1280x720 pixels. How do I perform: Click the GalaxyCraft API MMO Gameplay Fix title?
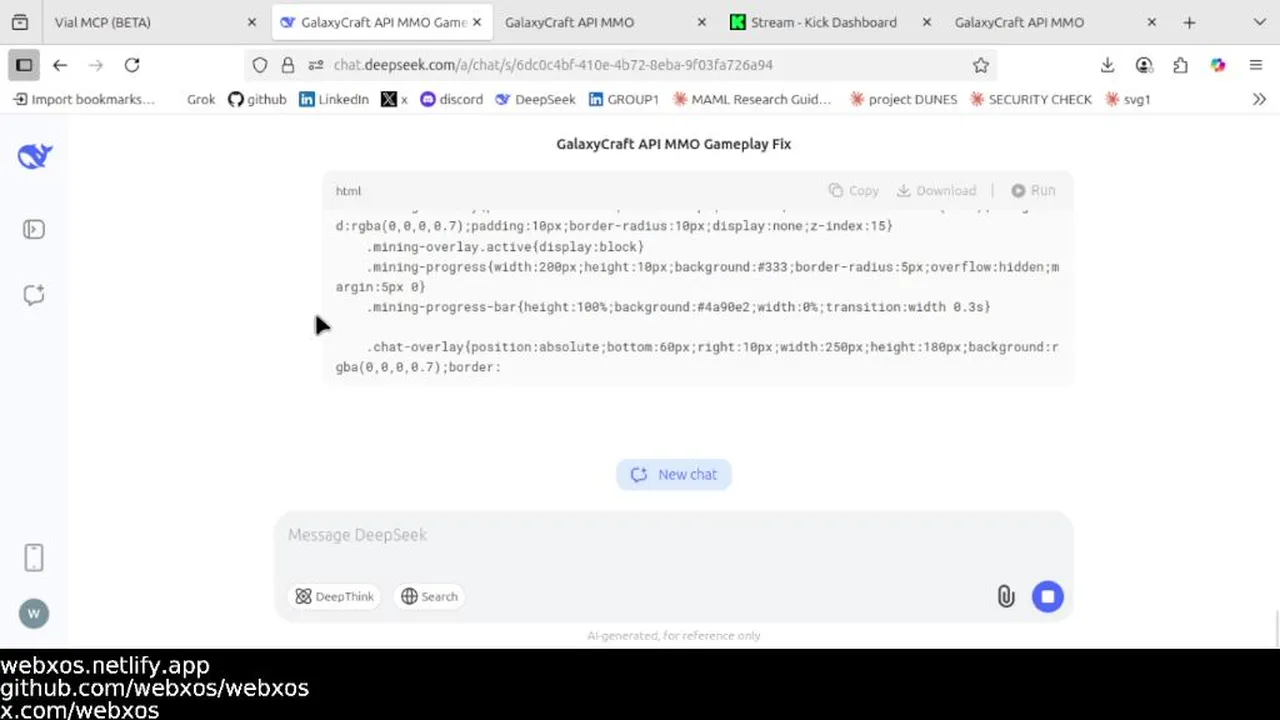673,144
